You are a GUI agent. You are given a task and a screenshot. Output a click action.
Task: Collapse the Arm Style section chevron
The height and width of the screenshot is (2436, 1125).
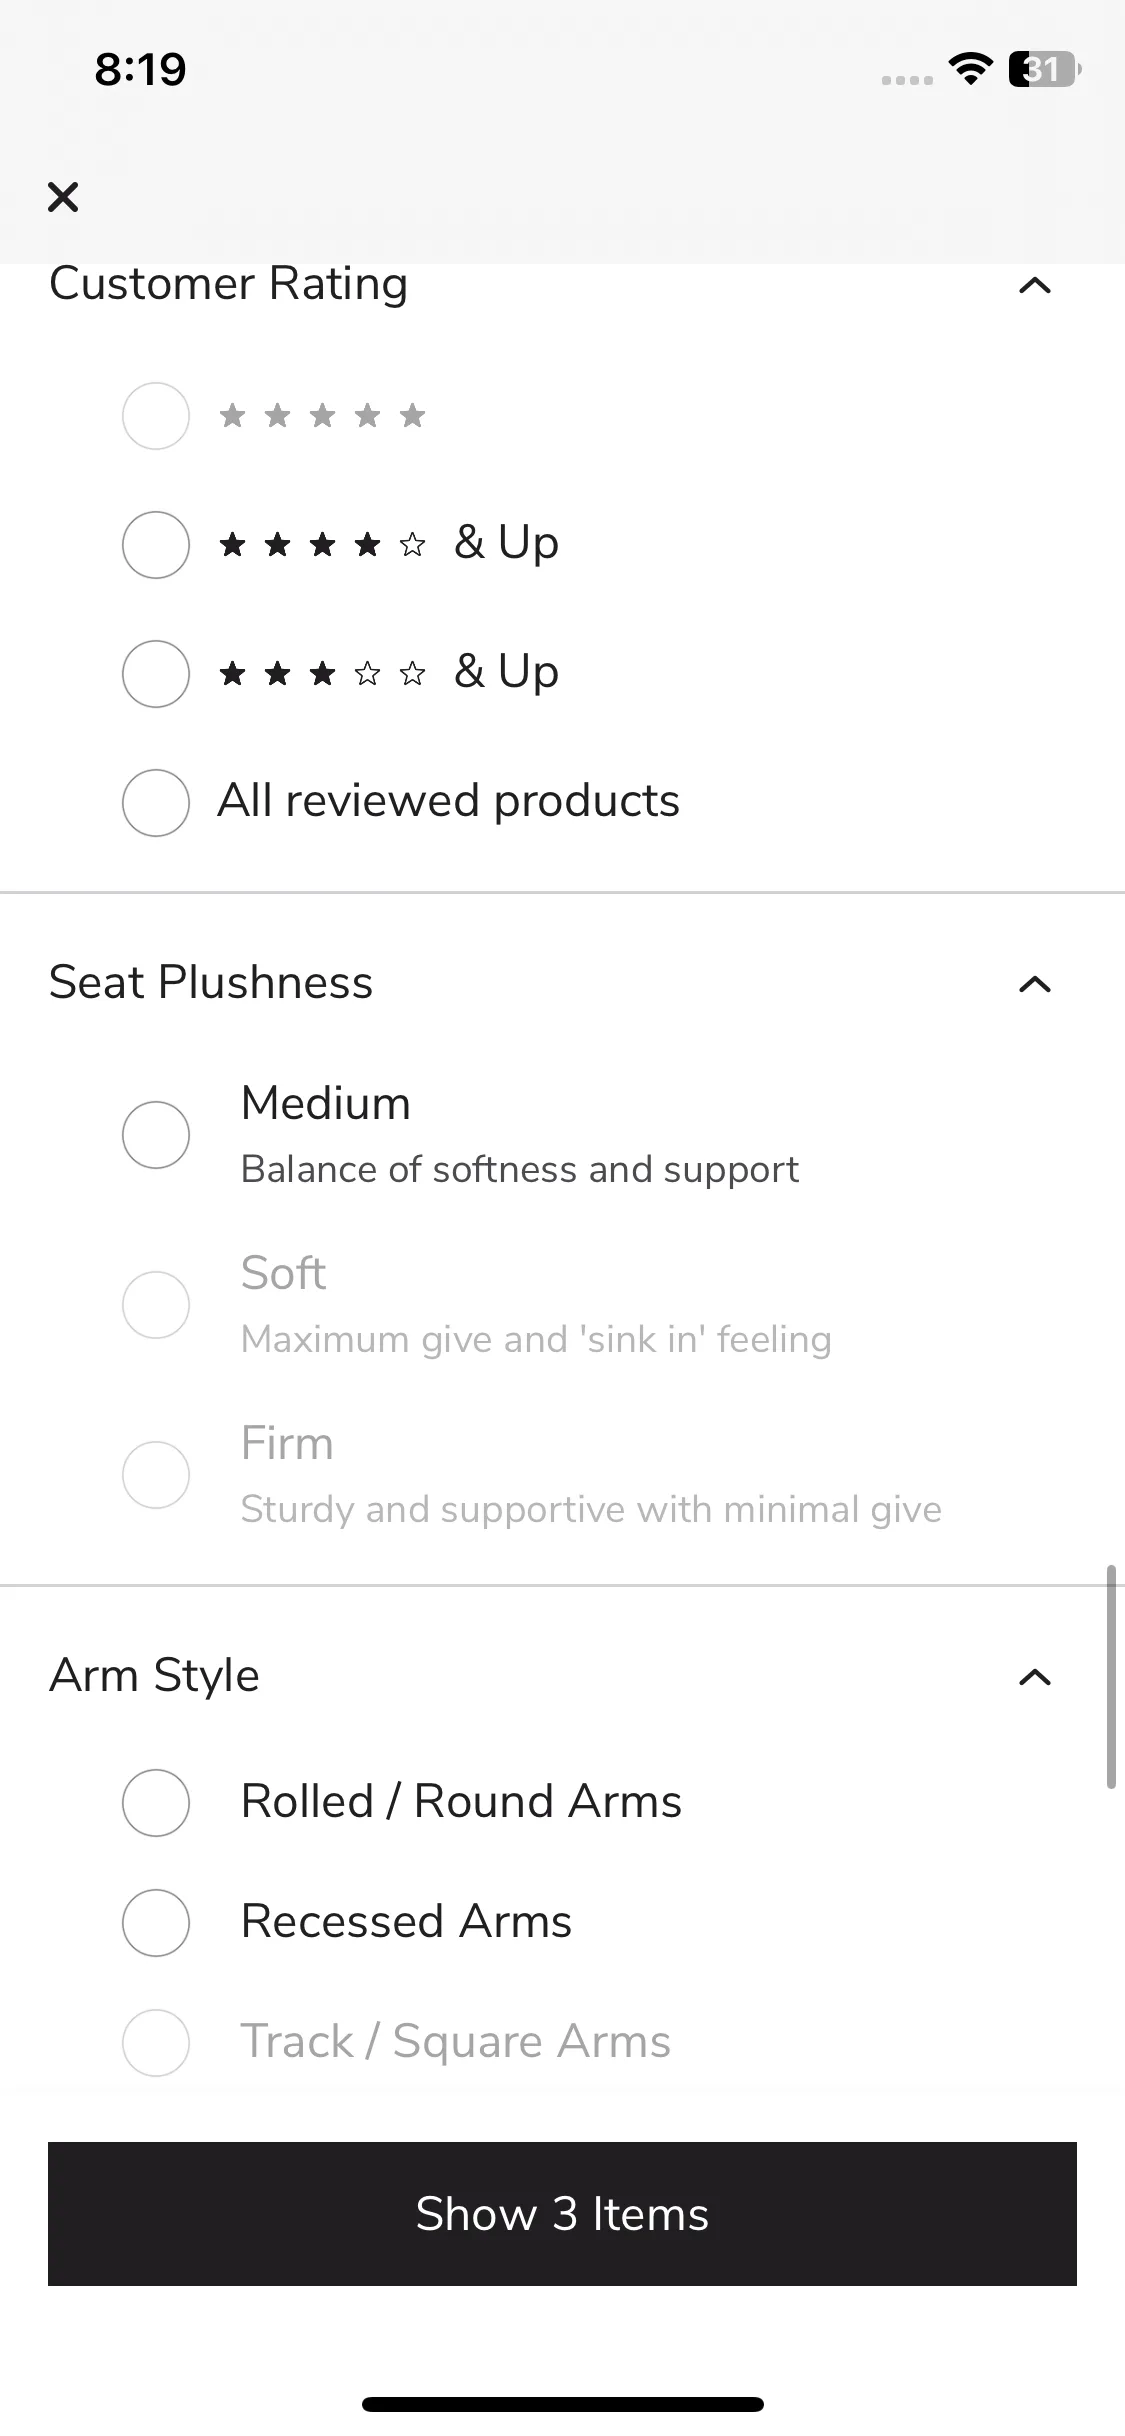[1035, 1677]
